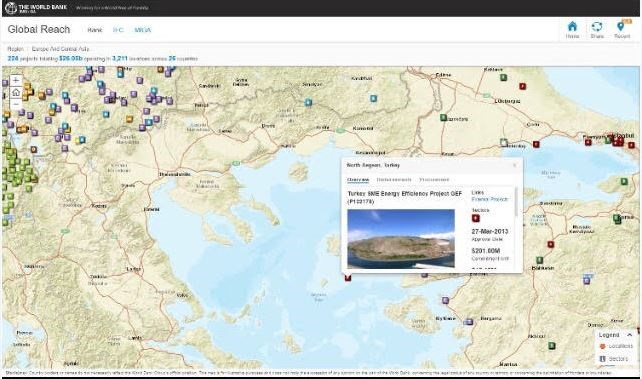
Task: Click the World Bank logo
Action: 36,8
